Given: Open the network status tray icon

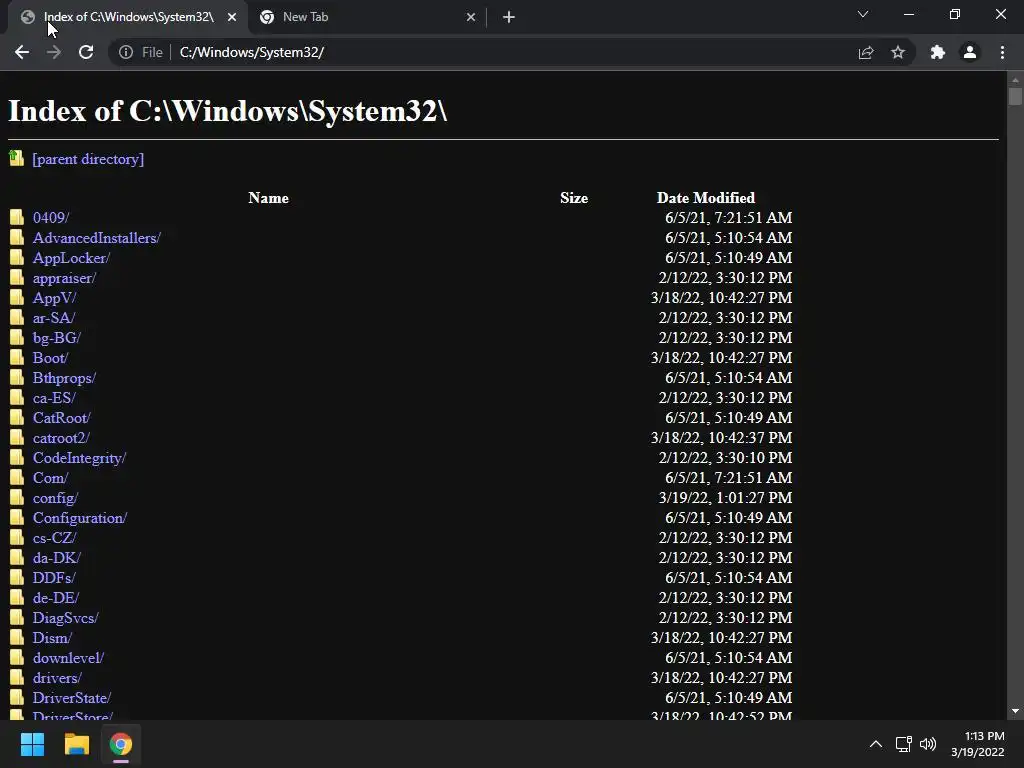Looking at the screenshot, I should (904, 744).
